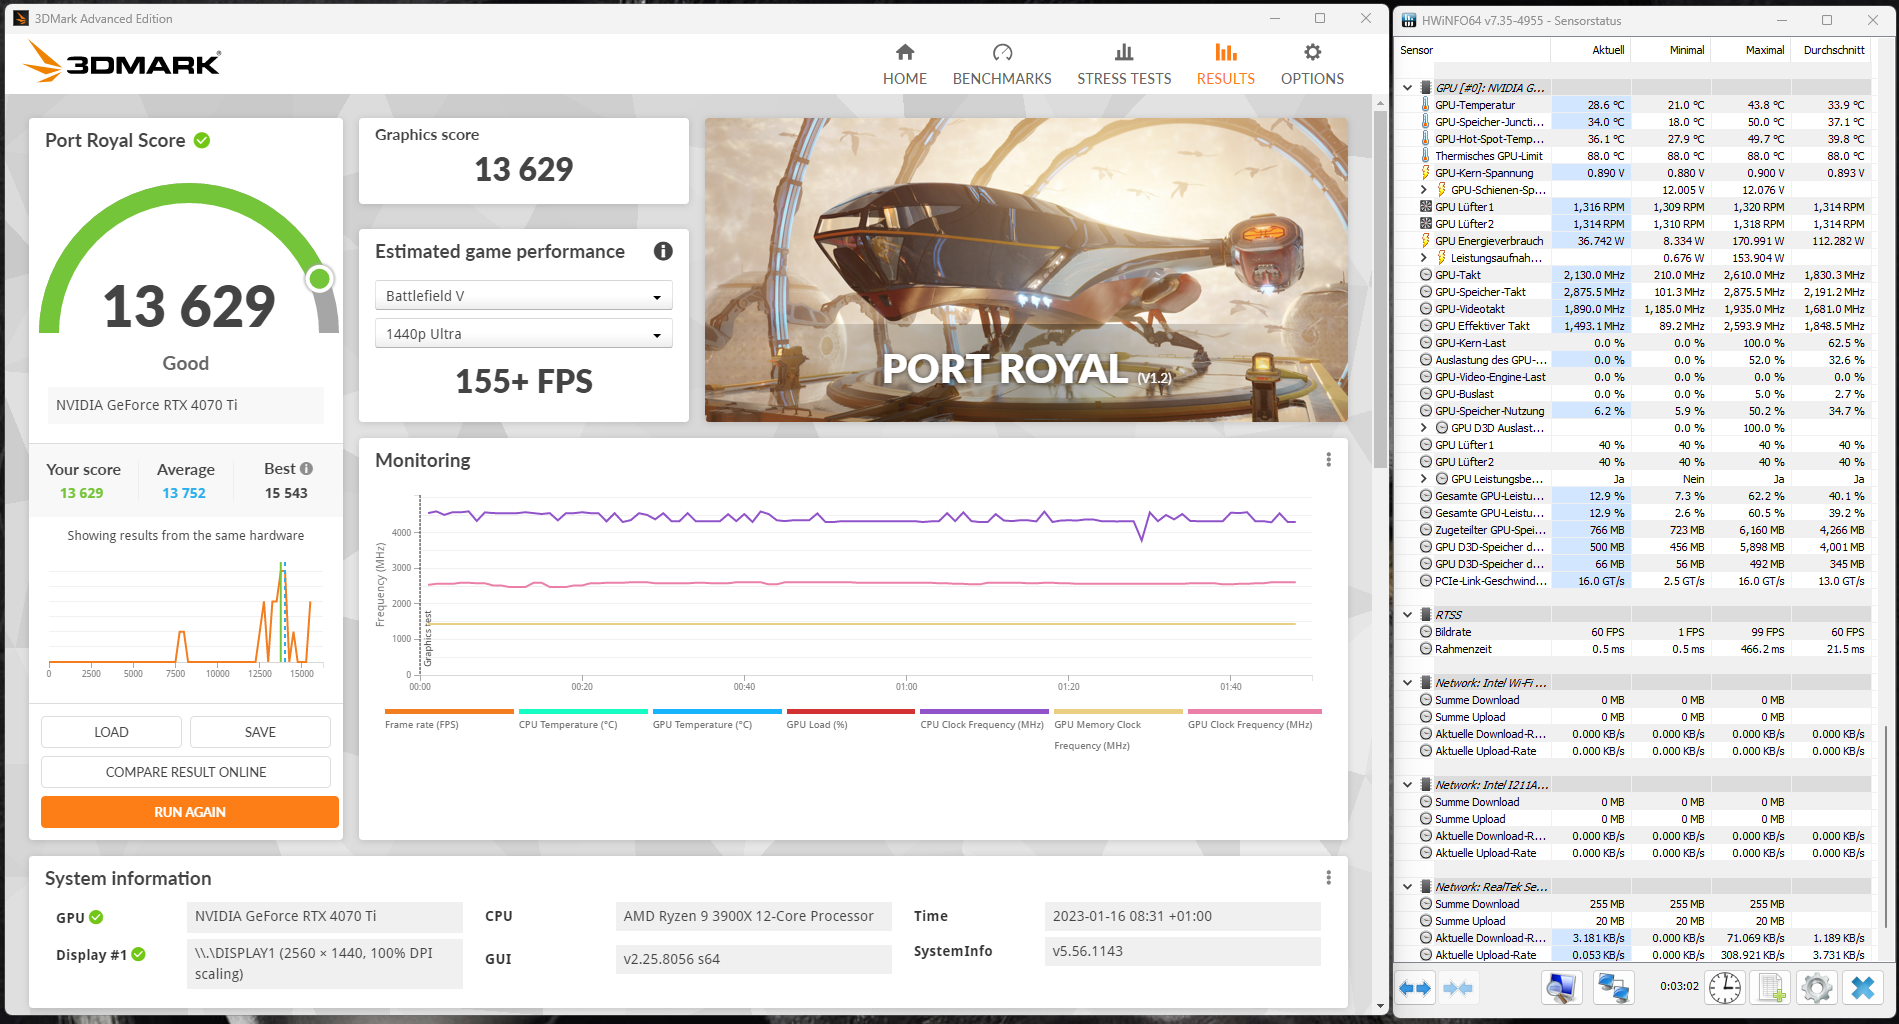Toggle GPU Clock Frequency (MHz) chart legend

tap(1255, 719)
